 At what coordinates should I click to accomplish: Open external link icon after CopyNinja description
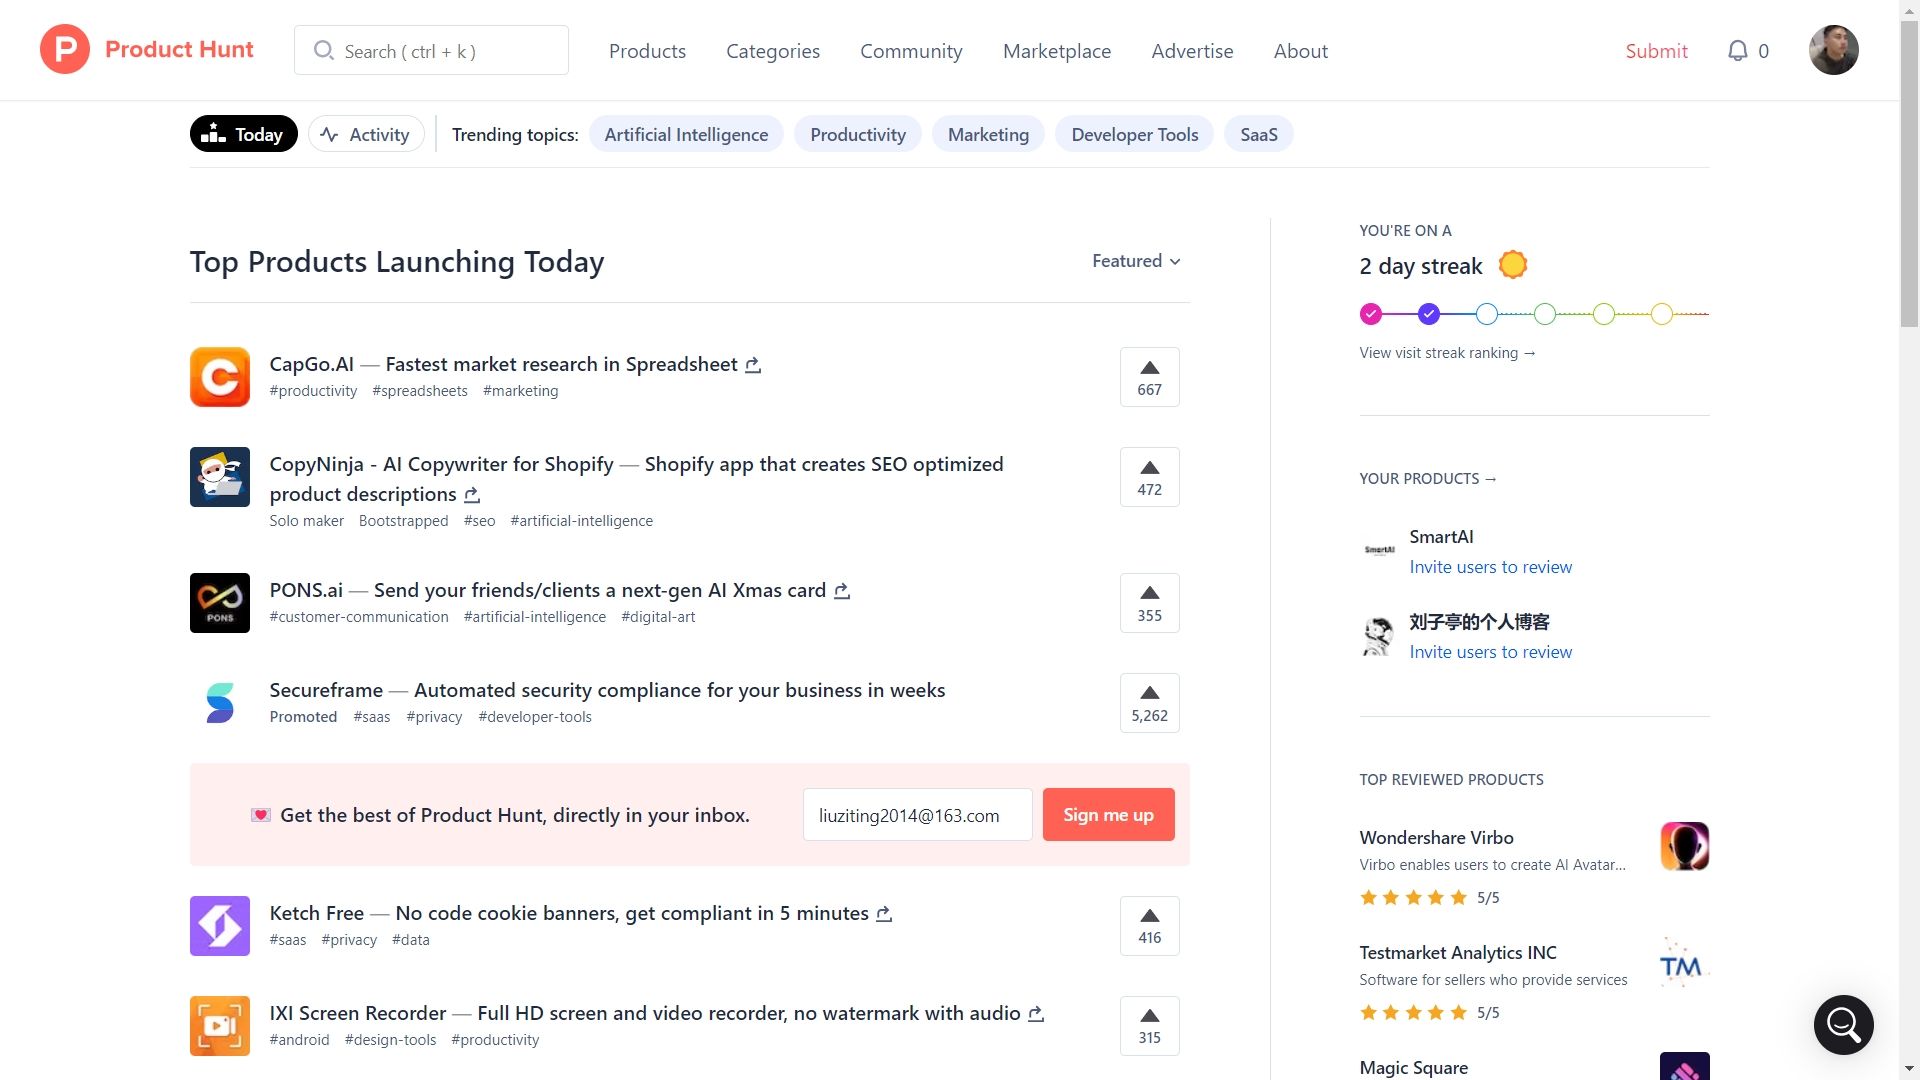pyautogui.click(x=472, y=495)
